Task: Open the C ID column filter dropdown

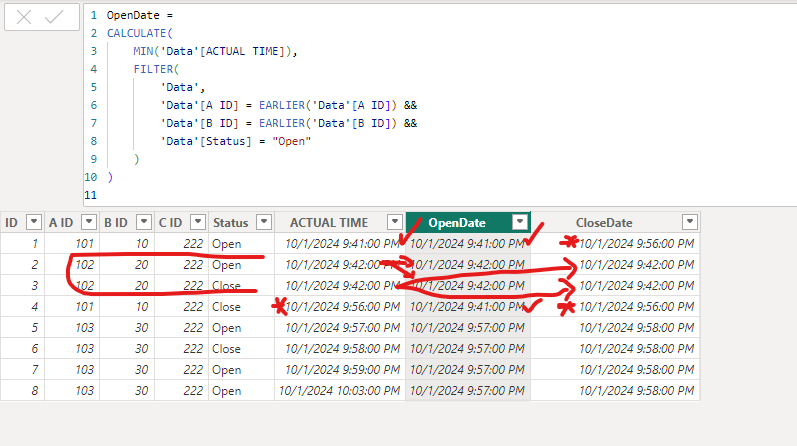Action: (198, 222)
